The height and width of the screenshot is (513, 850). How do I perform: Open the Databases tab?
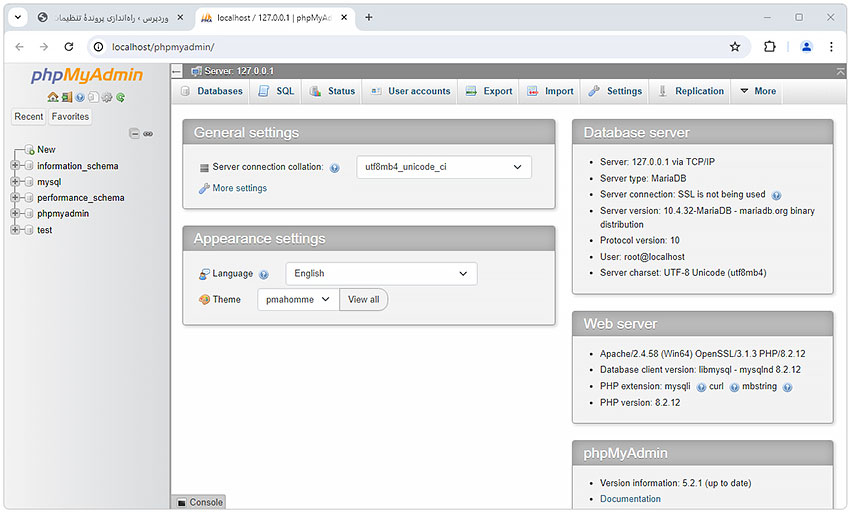(x=212, y=91)
